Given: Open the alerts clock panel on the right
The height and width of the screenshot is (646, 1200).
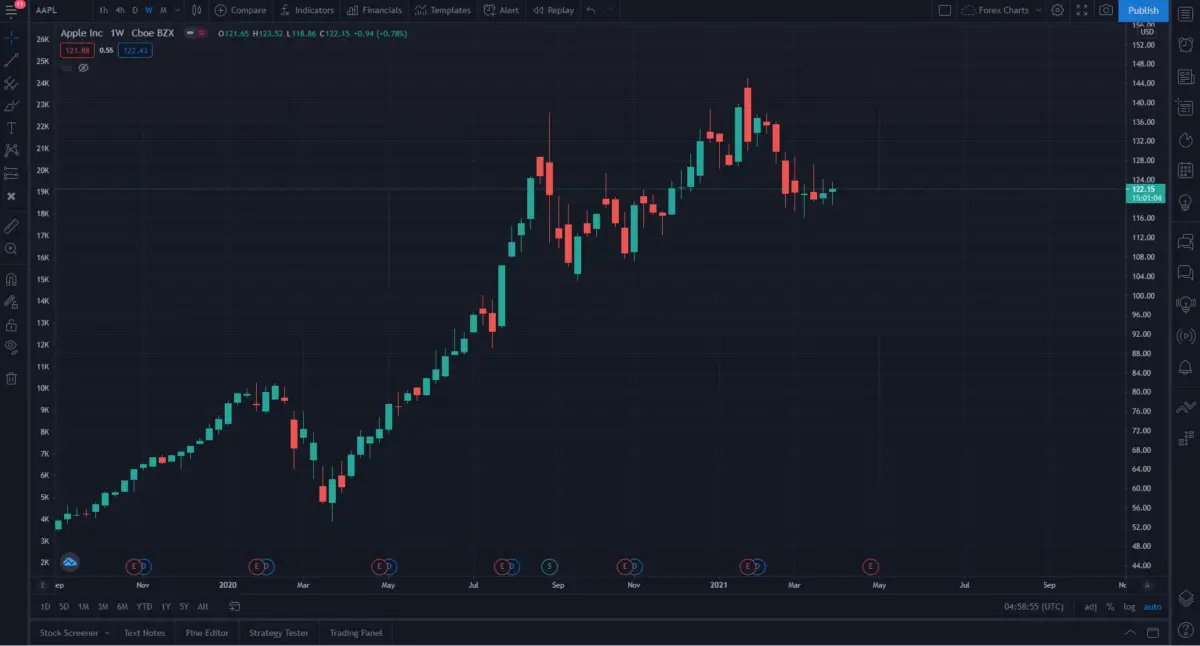Looking at the screenshot, I should click(1185, 44).
